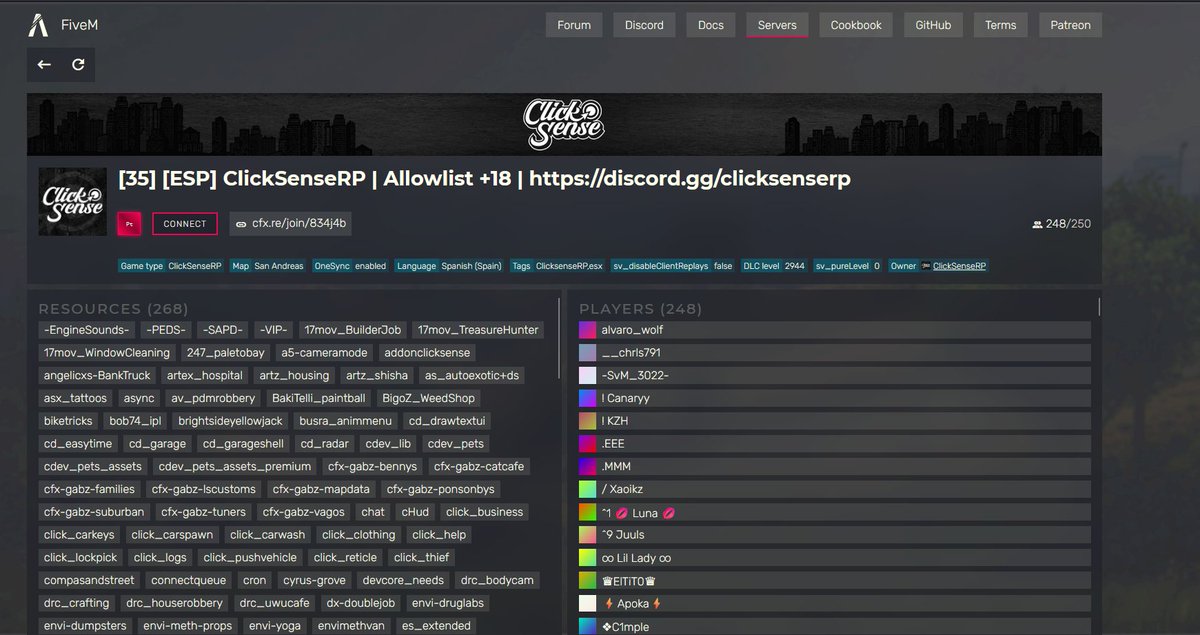This screenshot has width=1200, height=635.
Task: Click the .EEE player avatar
Action: point(588,444)
